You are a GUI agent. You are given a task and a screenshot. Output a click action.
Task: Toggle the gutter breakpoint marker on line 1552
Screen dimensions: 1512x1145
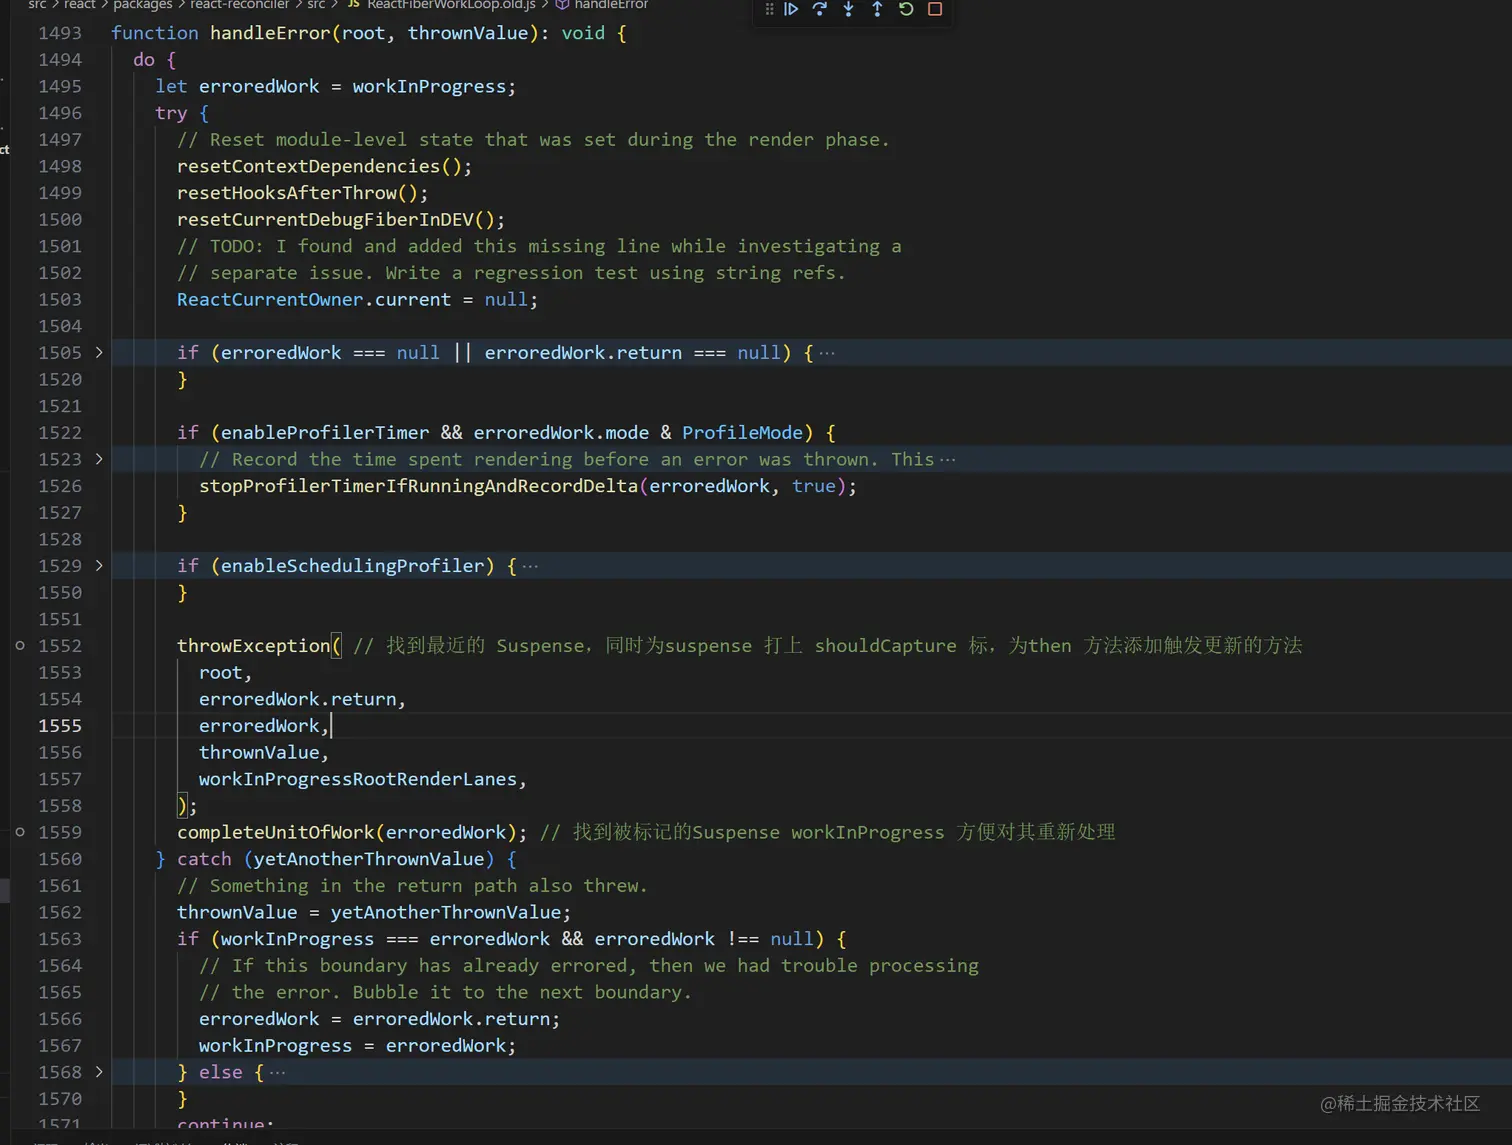[x=20, y=646]
